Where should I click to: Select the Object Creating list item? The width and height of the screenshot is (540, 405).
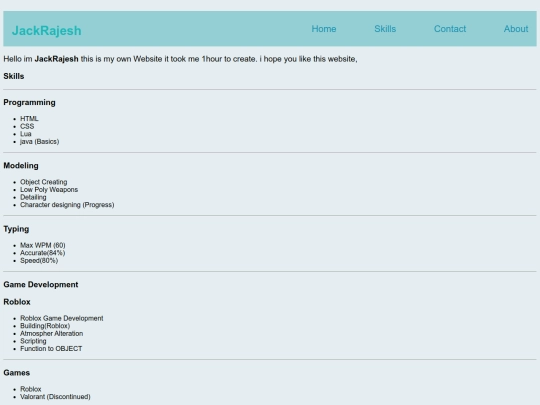(43, 182)
